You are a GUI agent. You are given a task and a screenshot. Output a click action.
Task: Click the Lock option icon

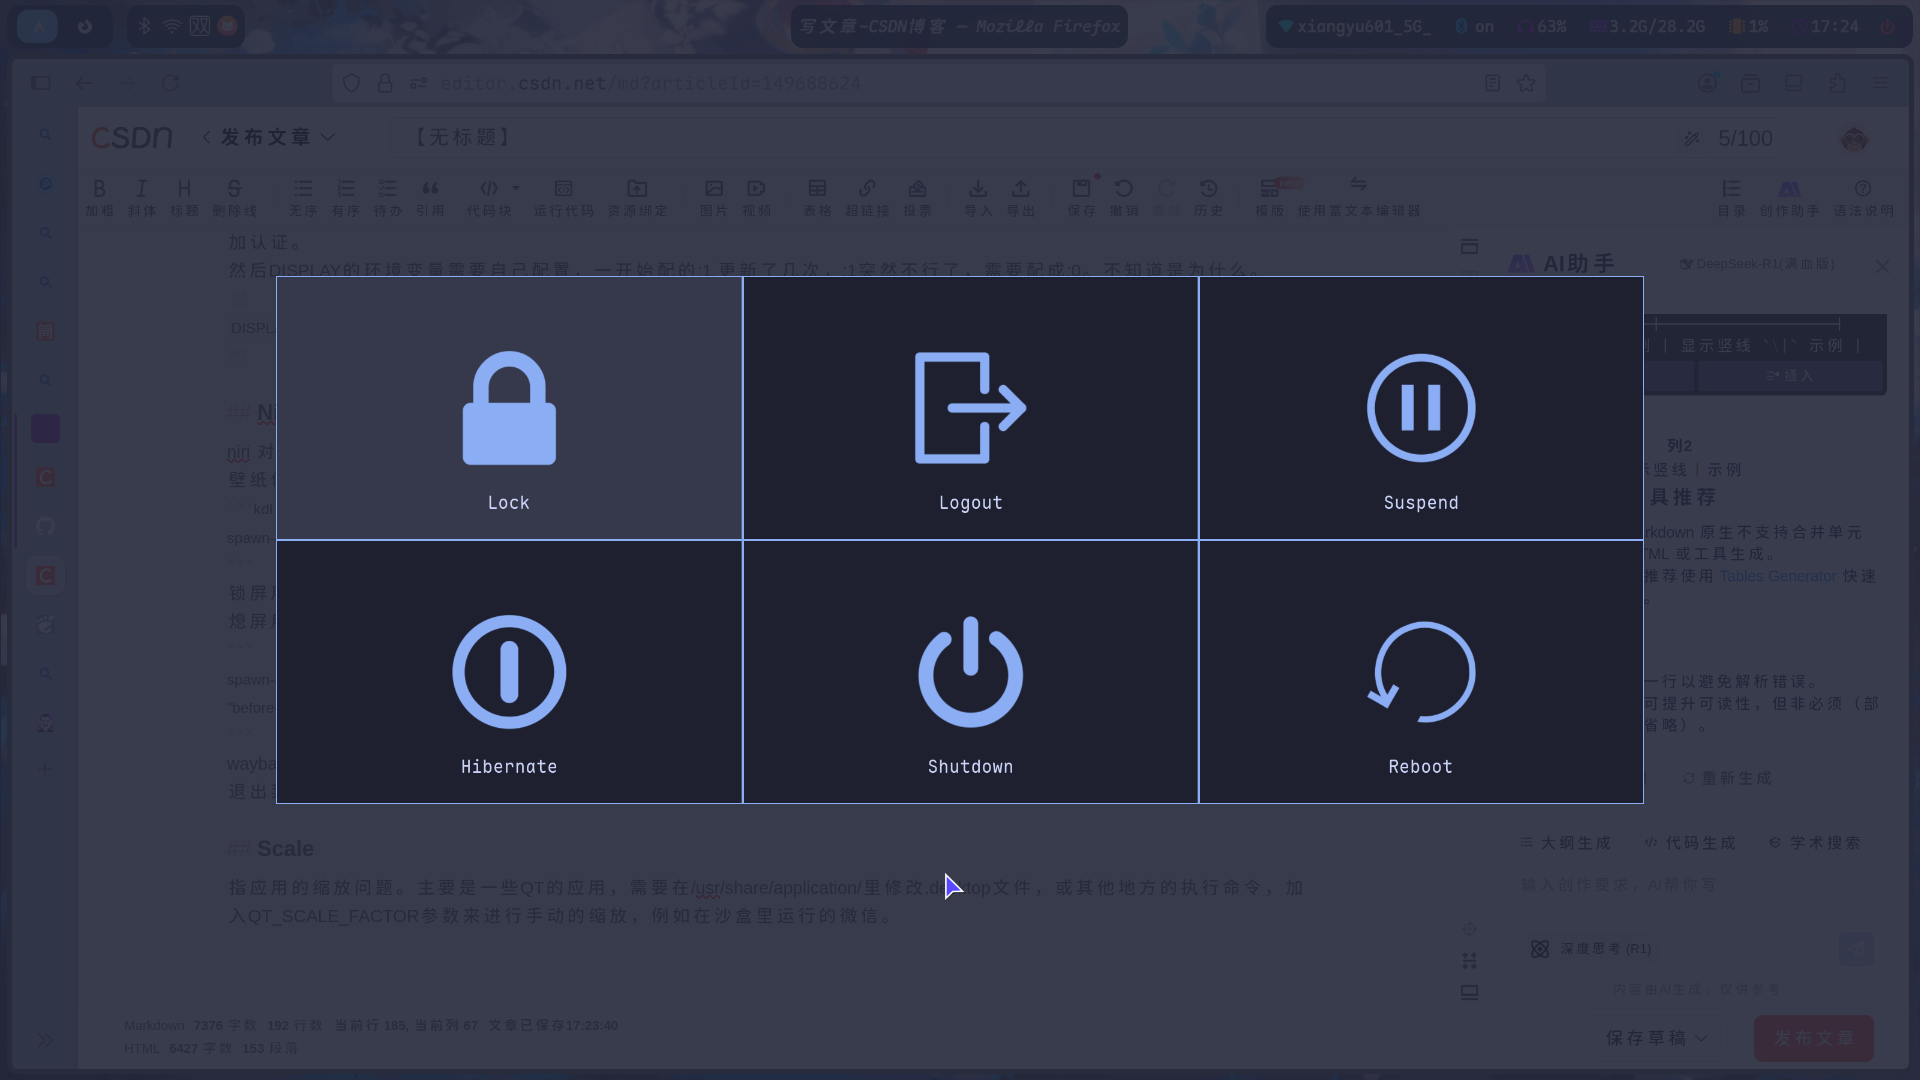[x=509, y=408]
